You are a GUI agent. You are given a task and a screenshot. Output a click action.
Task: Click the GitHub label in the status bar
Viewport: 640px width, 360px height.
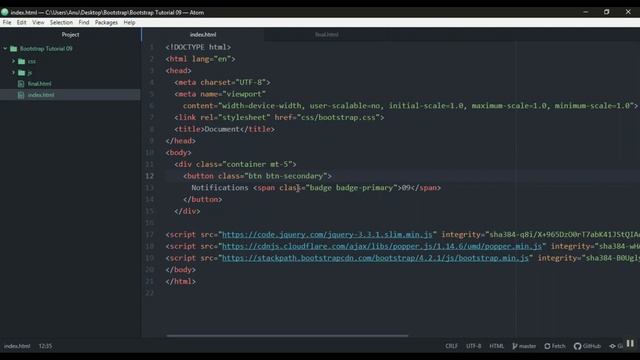592,346
